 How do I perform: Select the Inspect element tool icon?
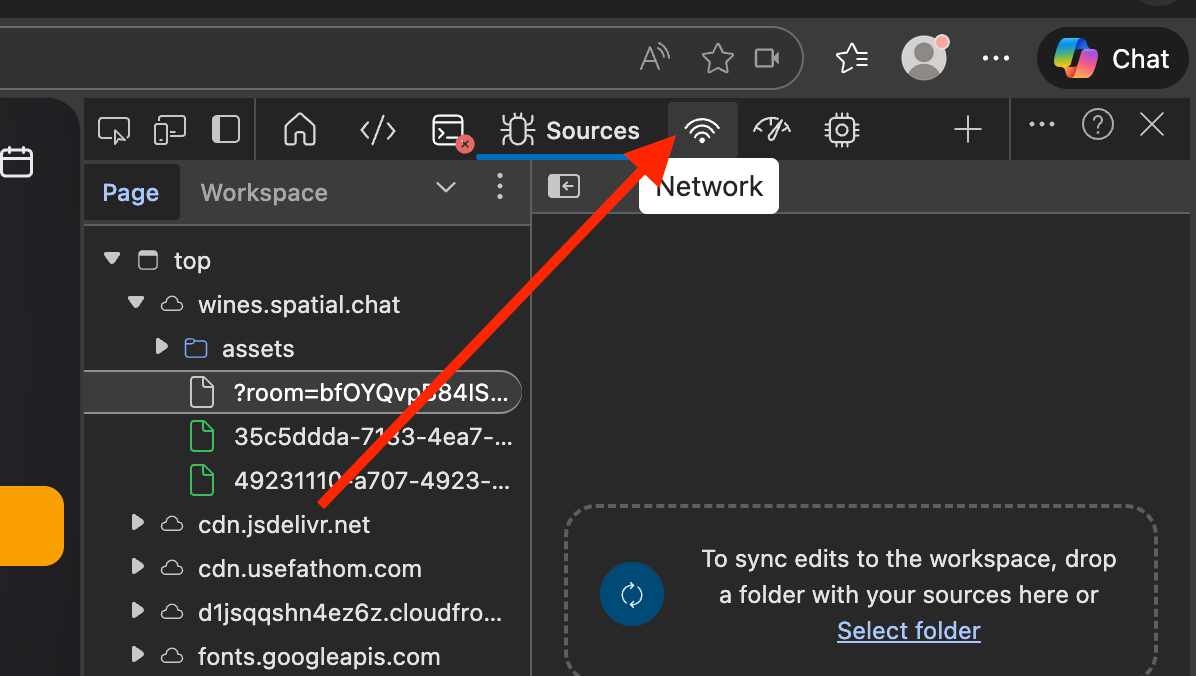pos(114,130)
